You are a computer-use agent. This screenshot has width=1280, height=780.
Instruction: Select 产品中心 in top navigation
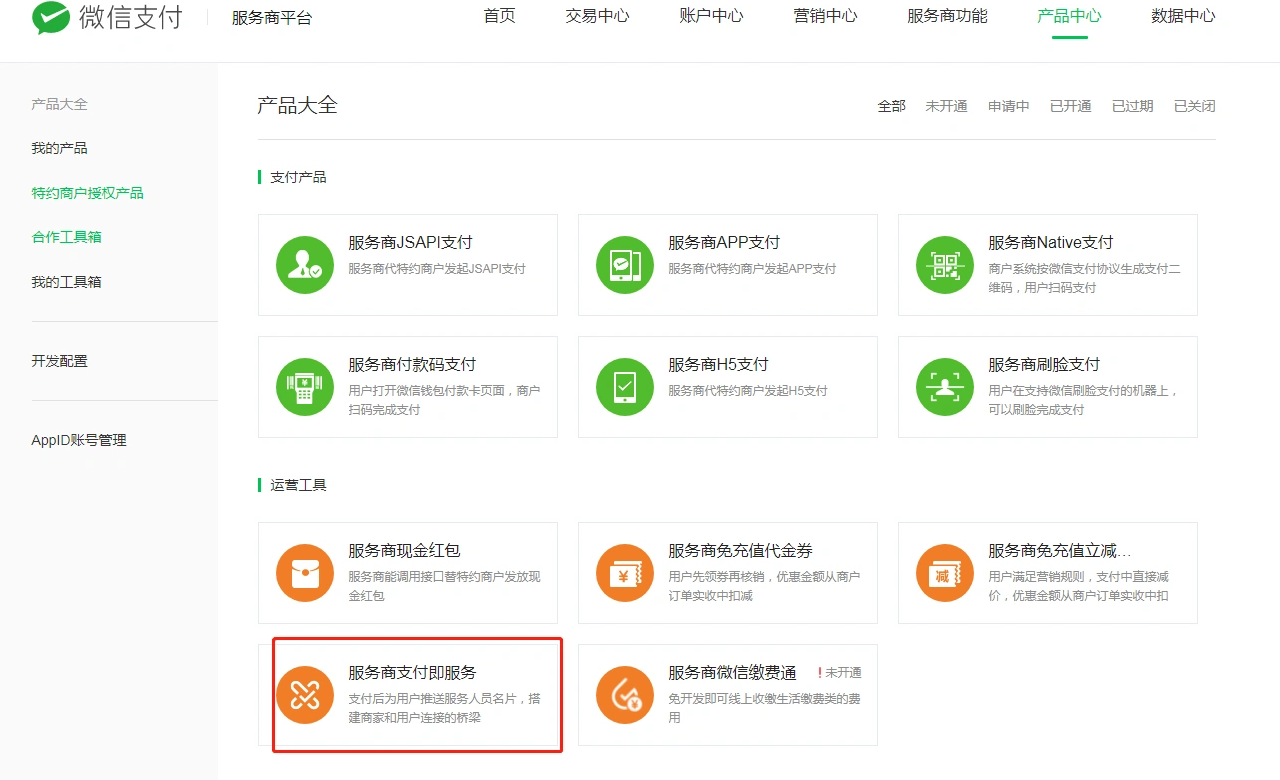pos(1069,16)
